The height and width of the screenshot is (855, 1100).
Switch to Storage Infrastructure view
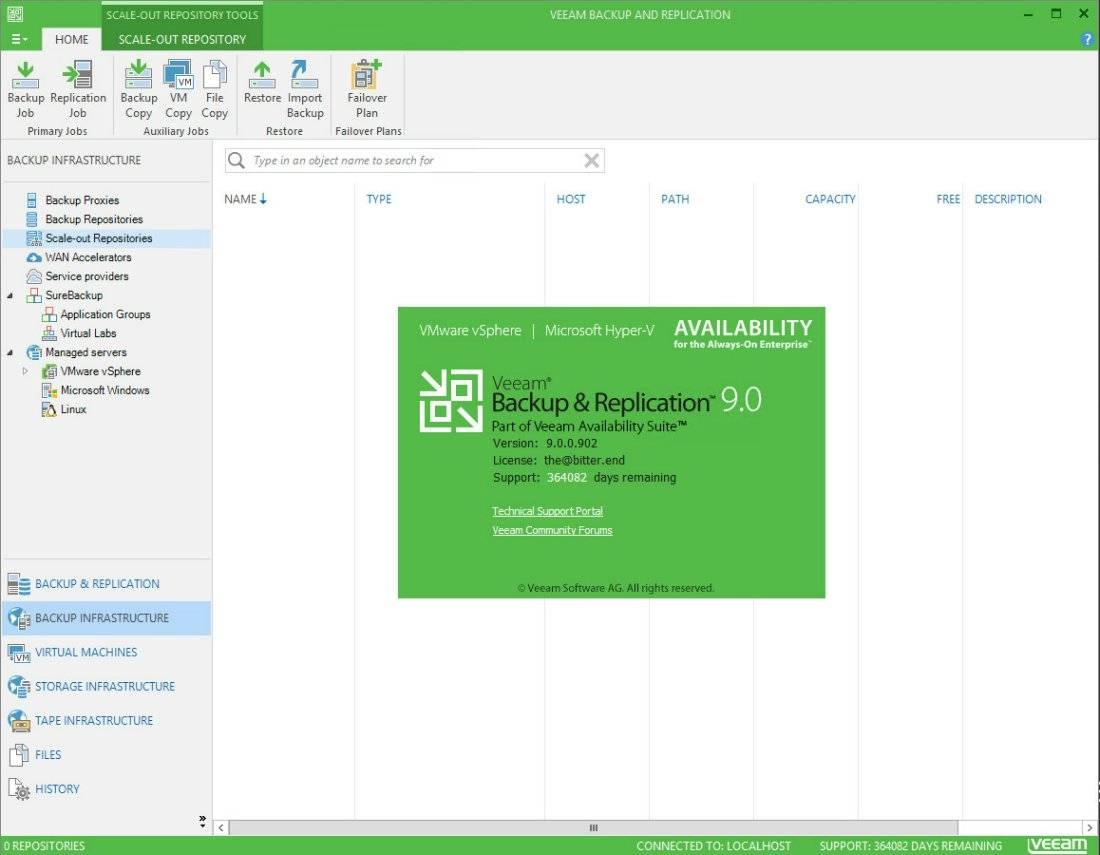point(105,687)
